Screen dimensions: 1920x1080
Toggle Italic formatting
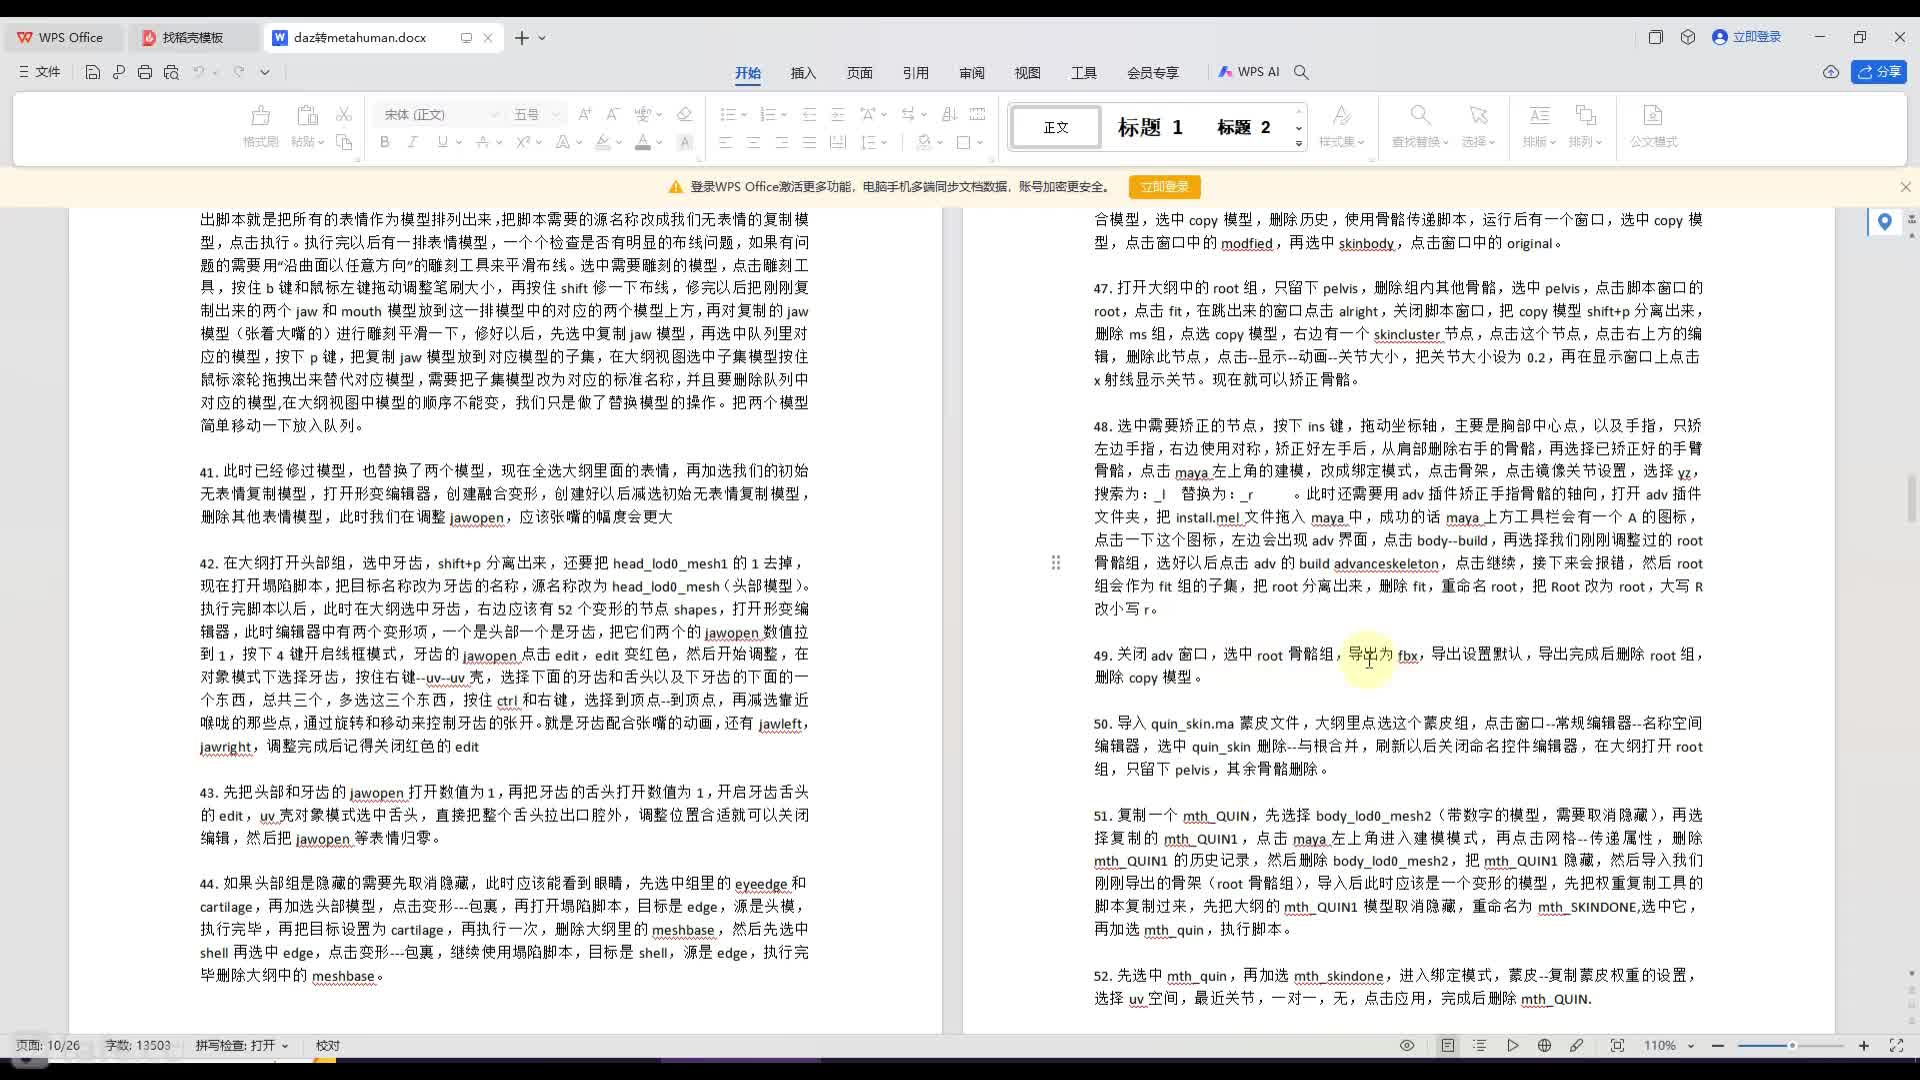(x=412, y=142)
